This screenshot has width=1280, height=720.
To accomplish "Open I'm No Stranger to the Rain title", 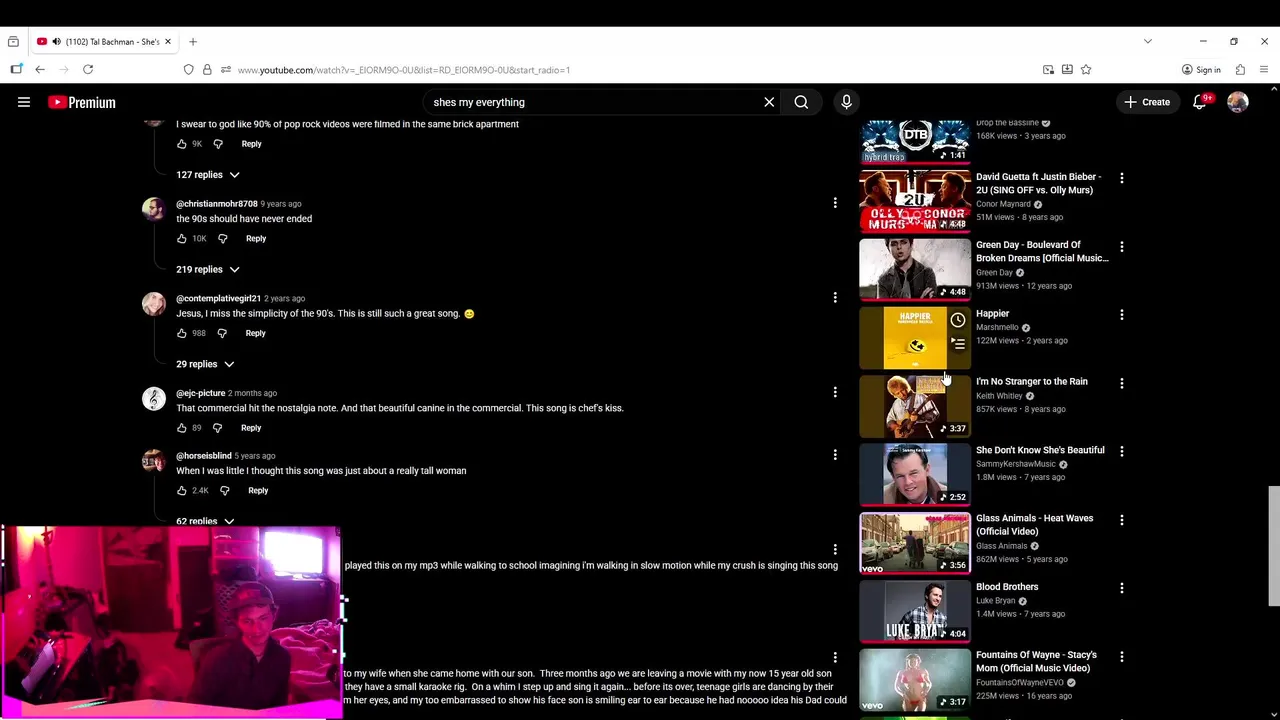I will (x=1031, y=382).
